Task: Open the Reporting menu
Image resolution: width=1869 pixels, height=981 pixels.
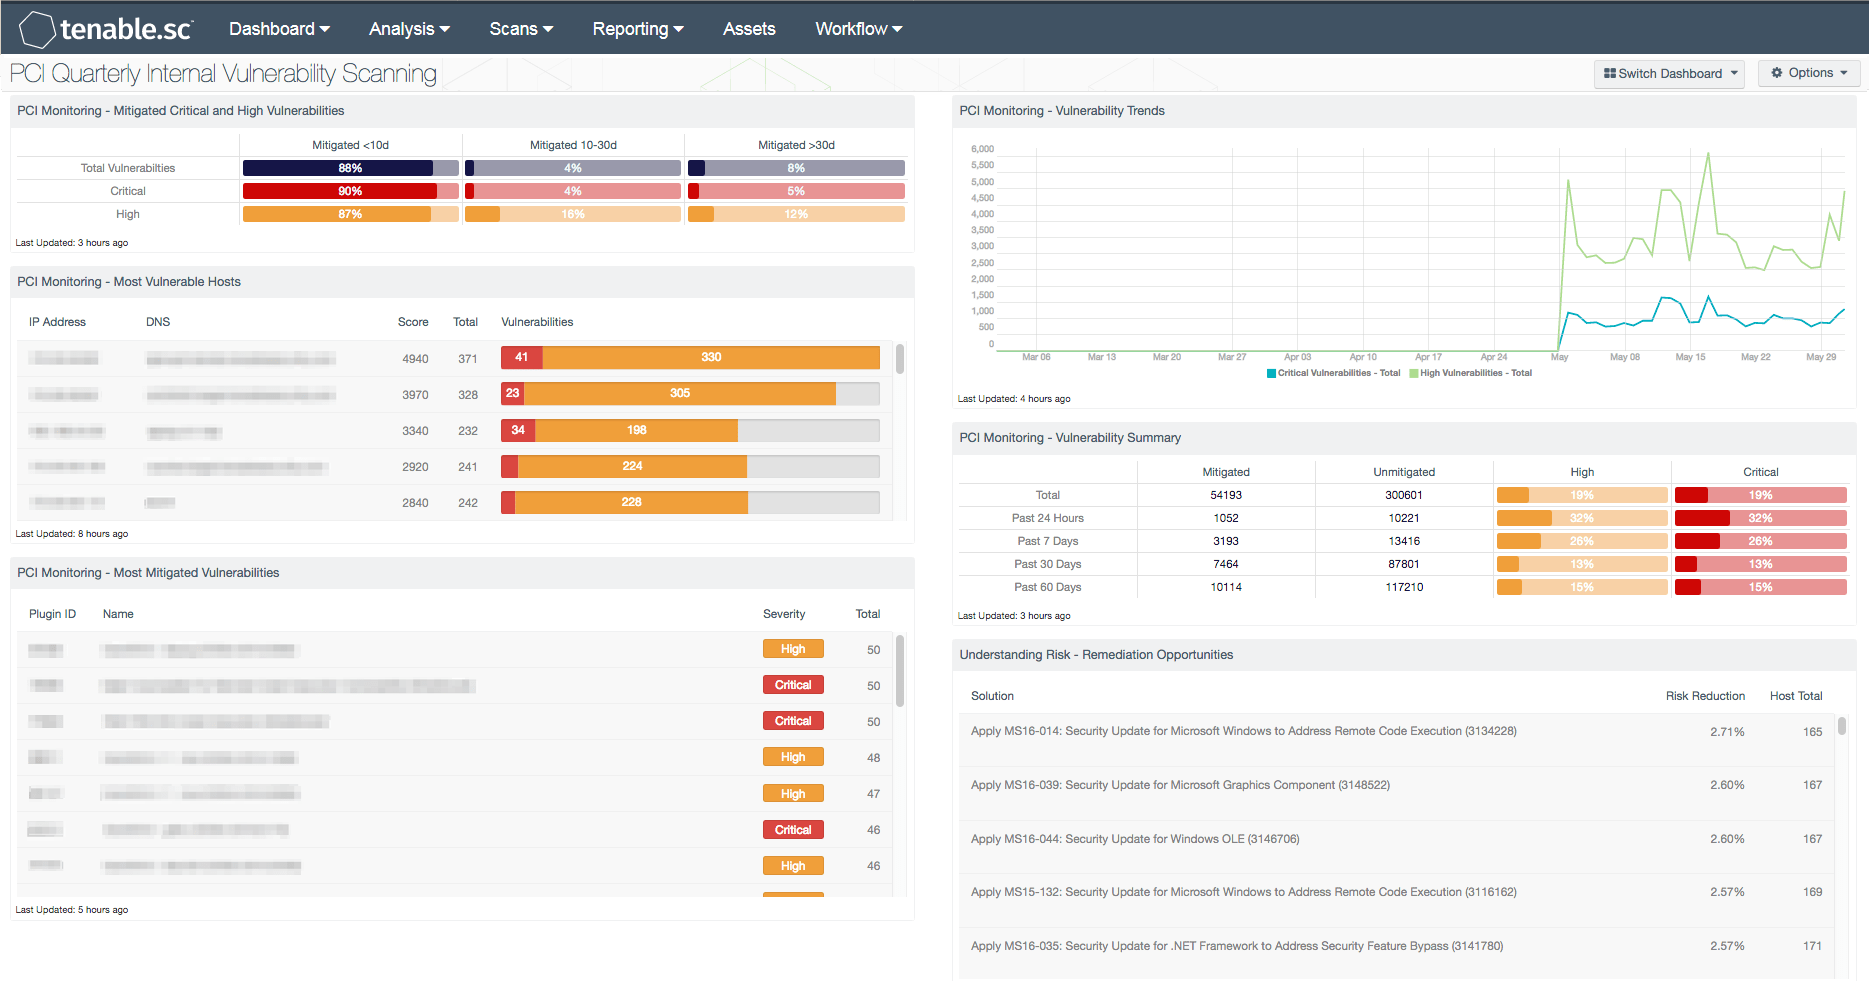Action: [x=638, y=29]
